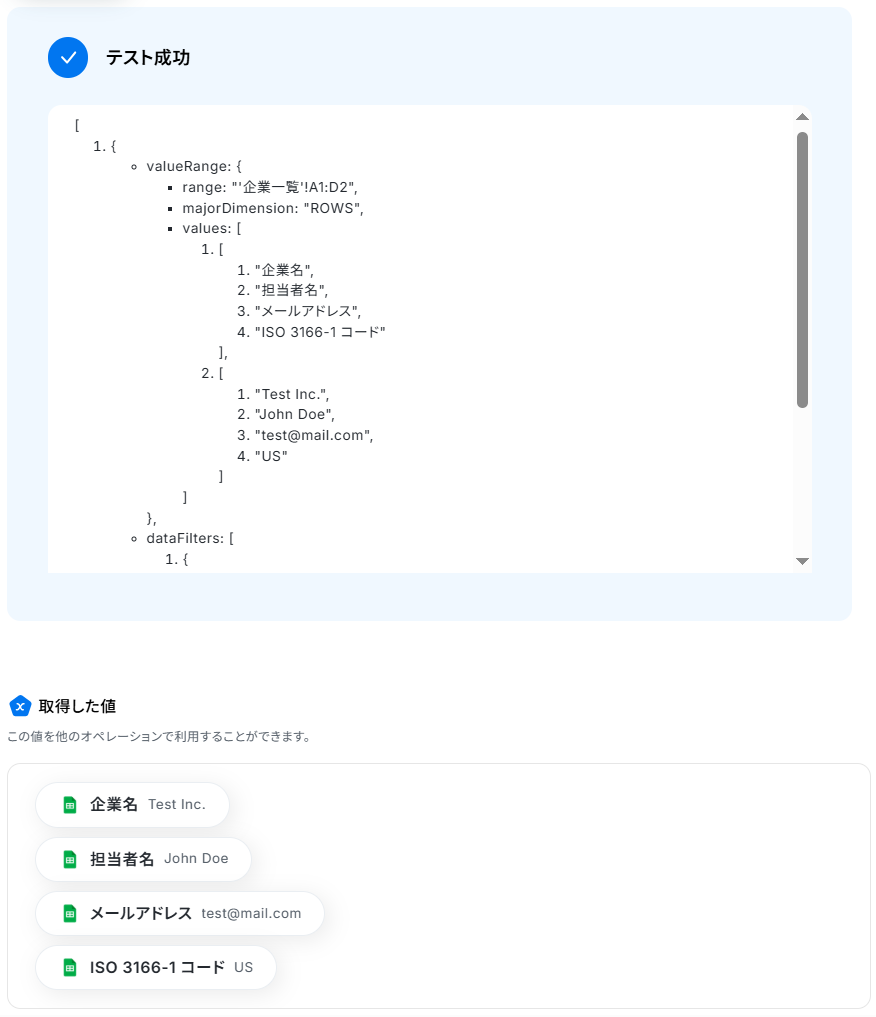Image resolution: width=876 pixels, height=1017 pixels.
Task: Click the range '企業一覧'!A1:D2 line
Action: click(x=270, y=187)
